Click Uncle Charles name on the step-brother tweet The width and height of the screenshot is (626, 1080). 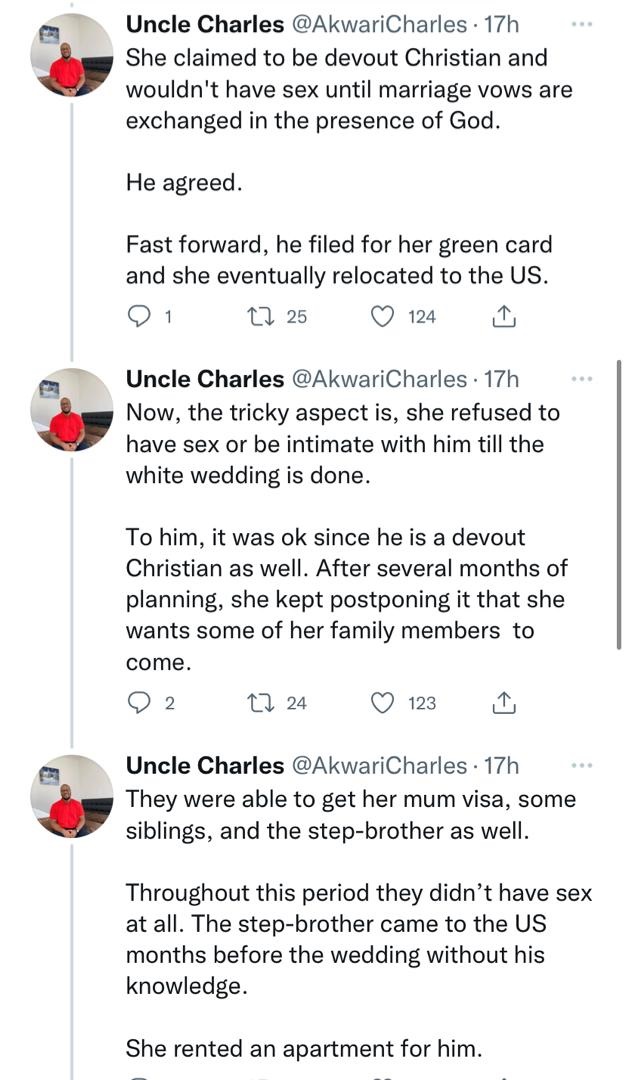(204, 767)
